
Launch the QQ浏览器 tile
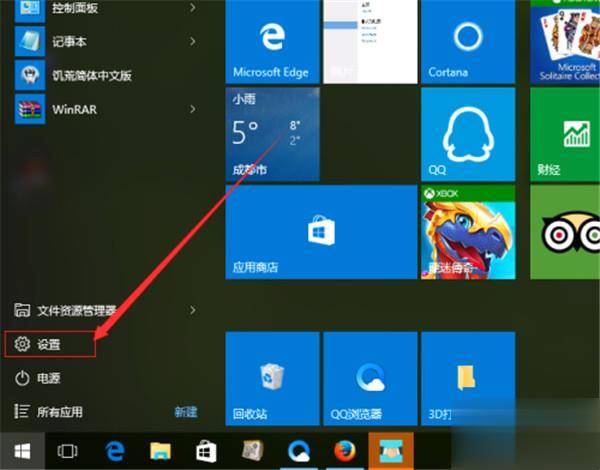tap(370, 379)
